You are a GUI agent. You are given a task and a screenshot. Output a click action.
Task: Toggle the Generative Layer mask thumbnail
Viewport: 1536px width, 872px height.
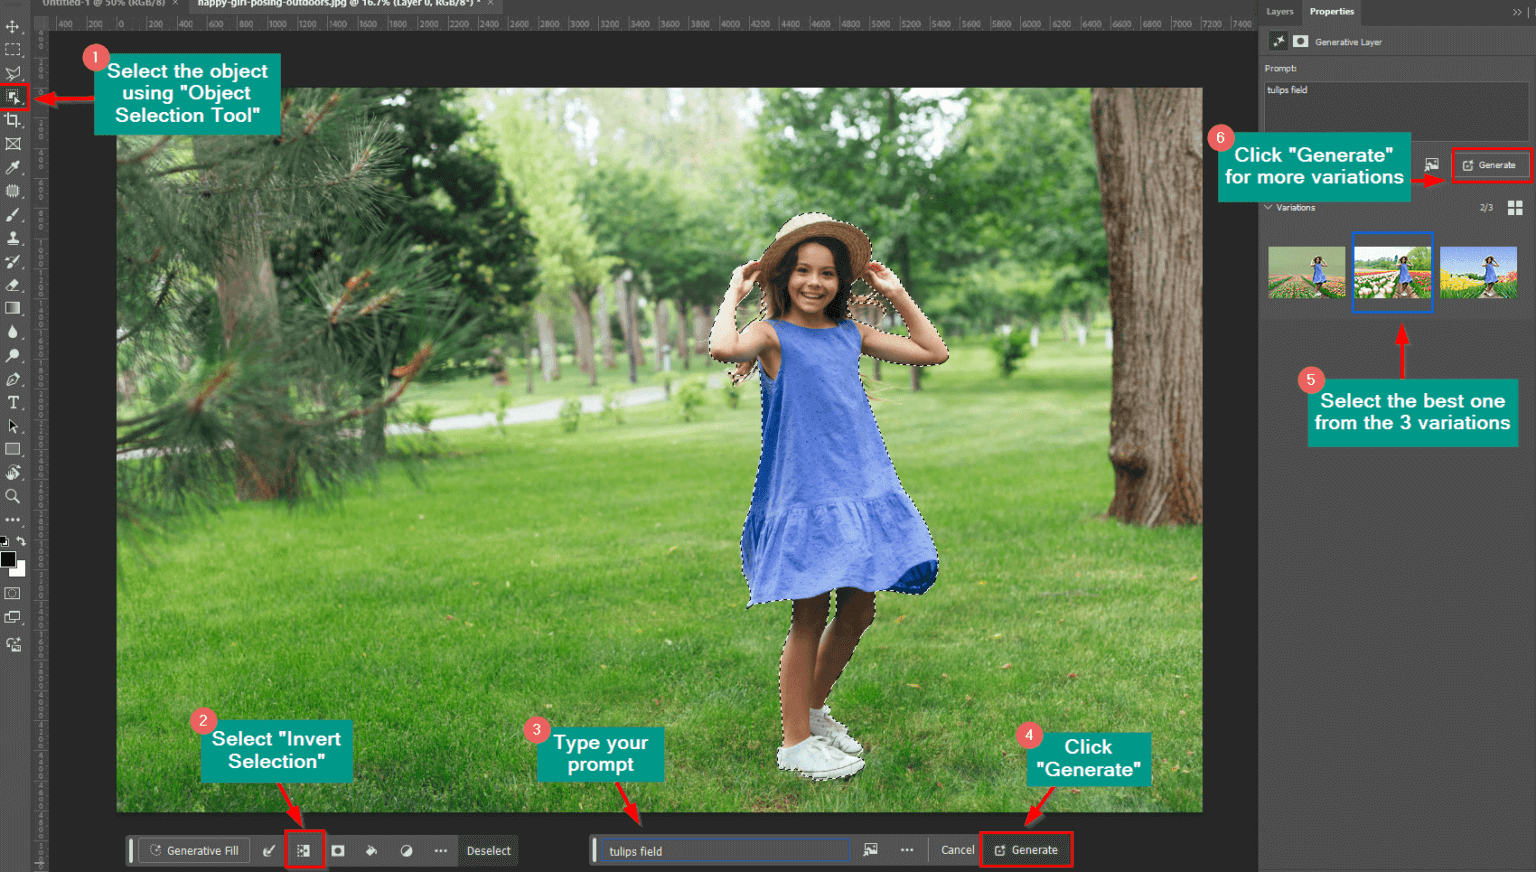click(1301, 41)
